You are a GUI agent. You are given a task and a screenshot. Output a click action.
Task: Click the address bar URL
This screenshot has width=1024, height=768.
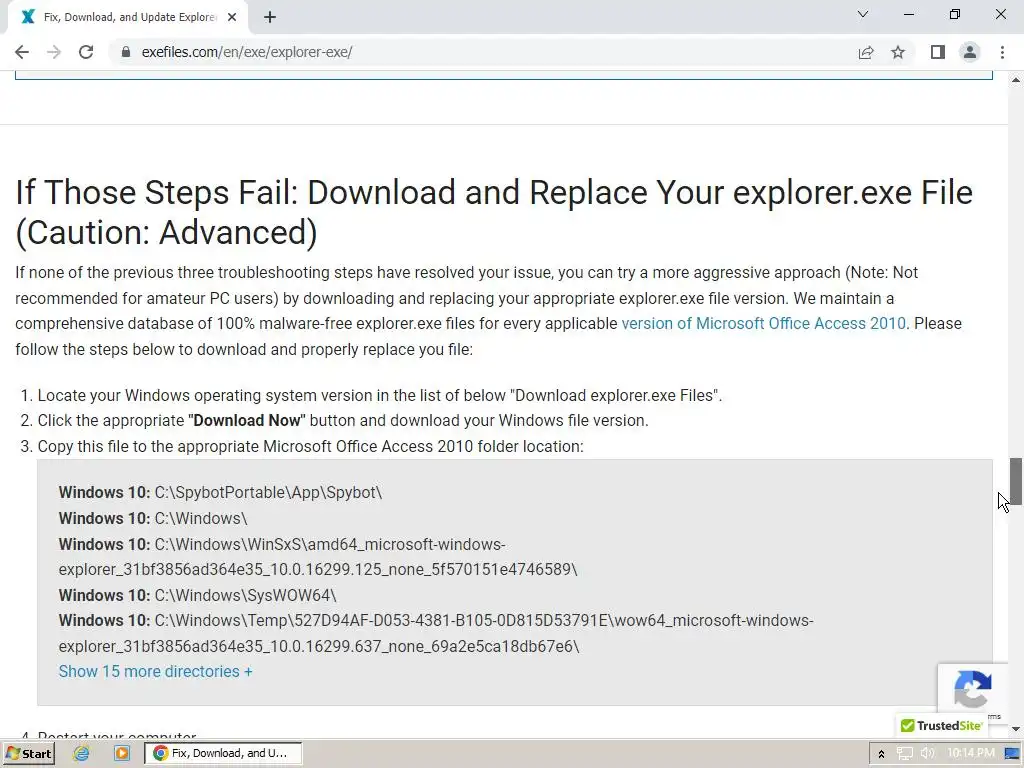click(247, 52)
